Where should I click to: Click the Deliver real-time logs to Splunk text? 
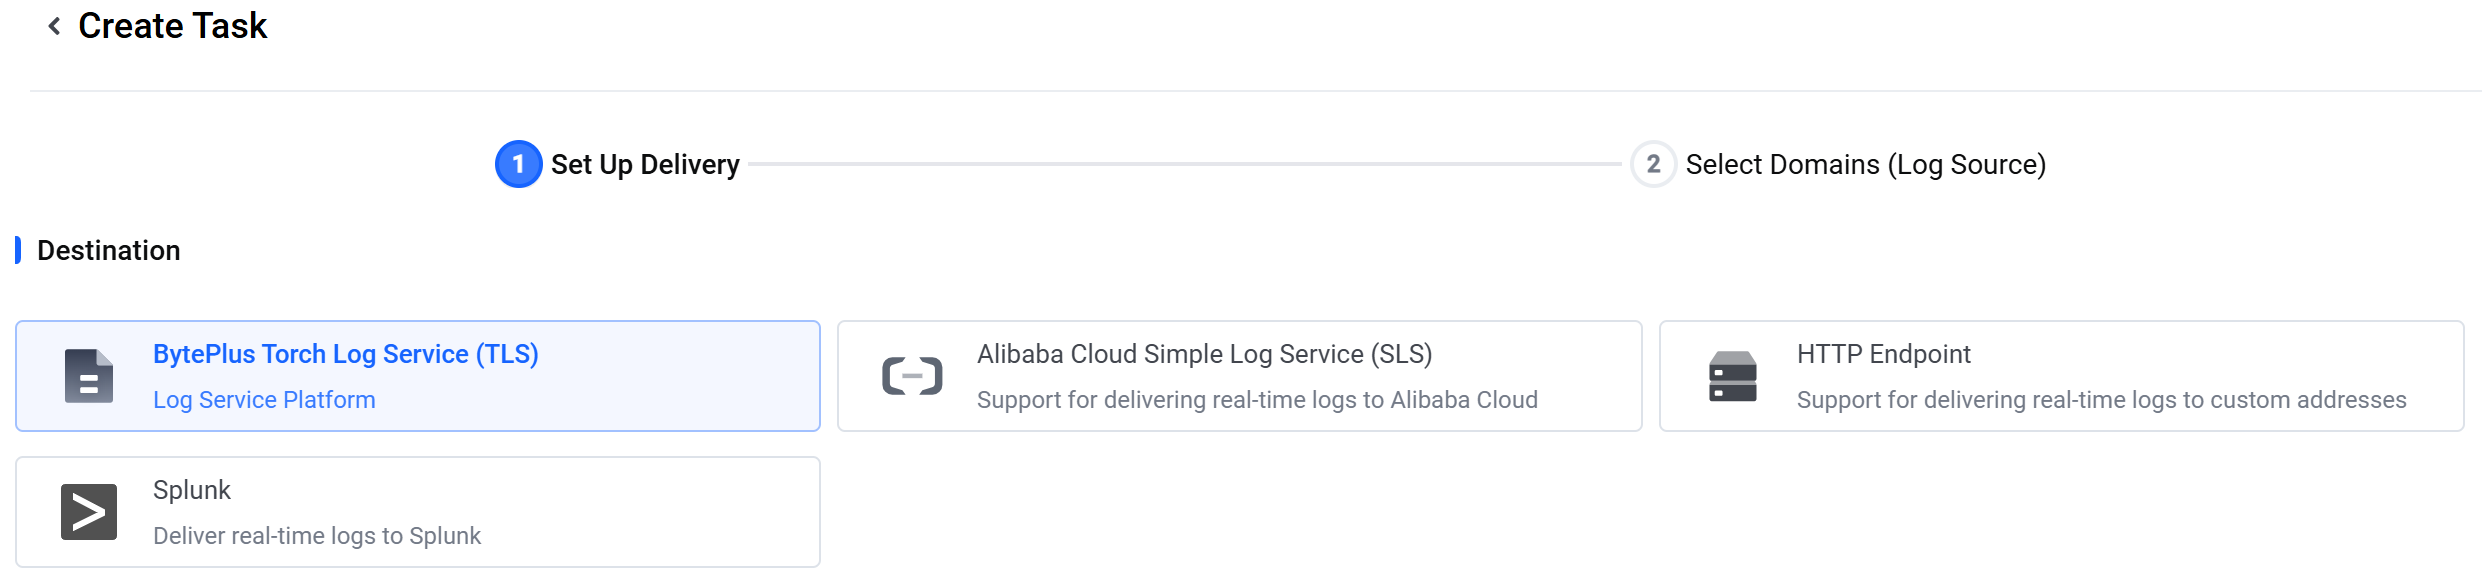pos(317,536)
